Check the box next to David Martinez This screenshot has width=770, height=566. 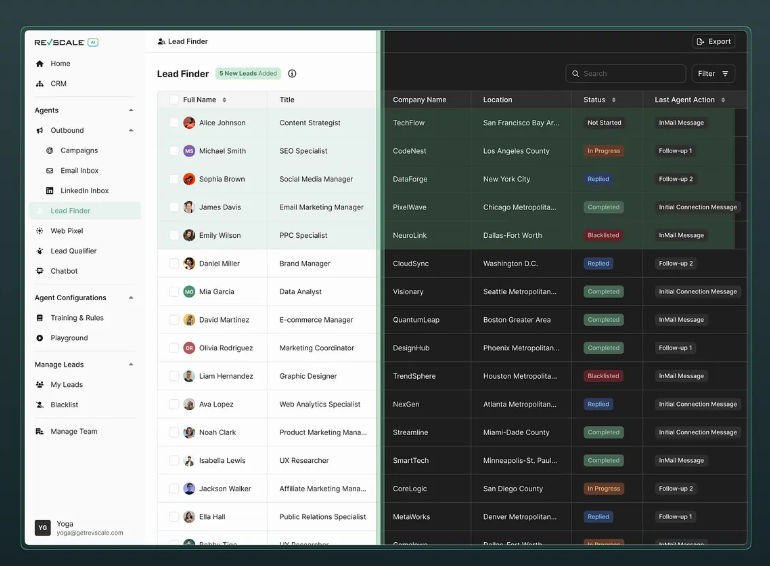(x=173, y=320)
